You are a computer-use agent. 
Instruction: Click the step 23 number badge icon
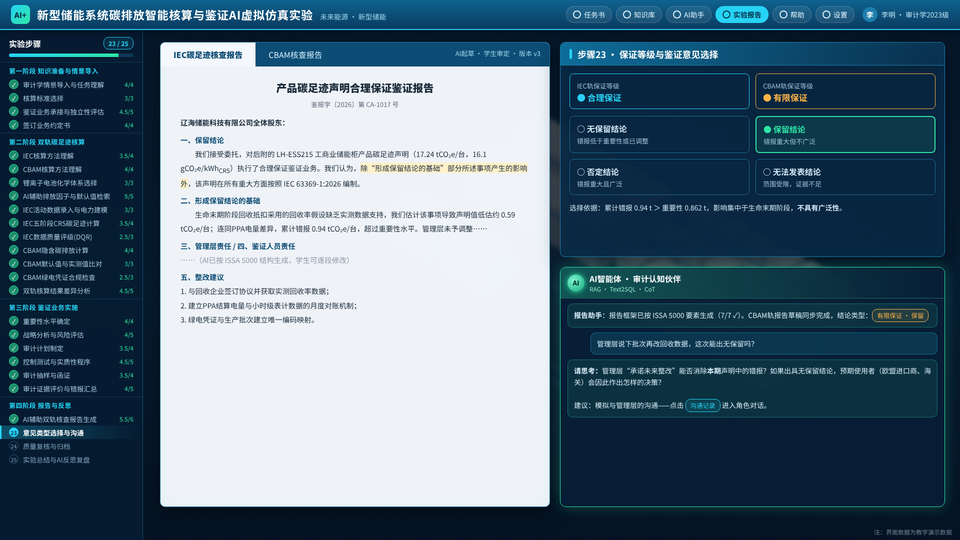point(13,433)
